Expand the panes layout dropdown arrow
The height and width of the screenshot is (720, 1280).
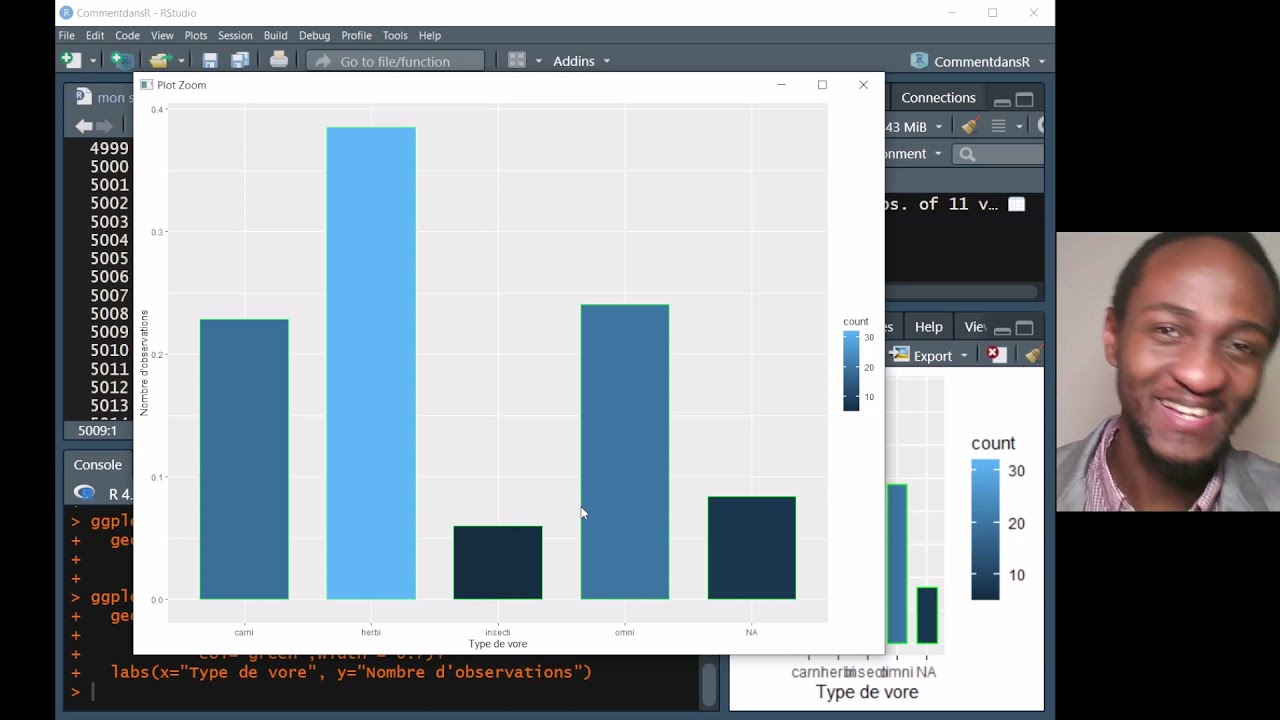(538, 61)
